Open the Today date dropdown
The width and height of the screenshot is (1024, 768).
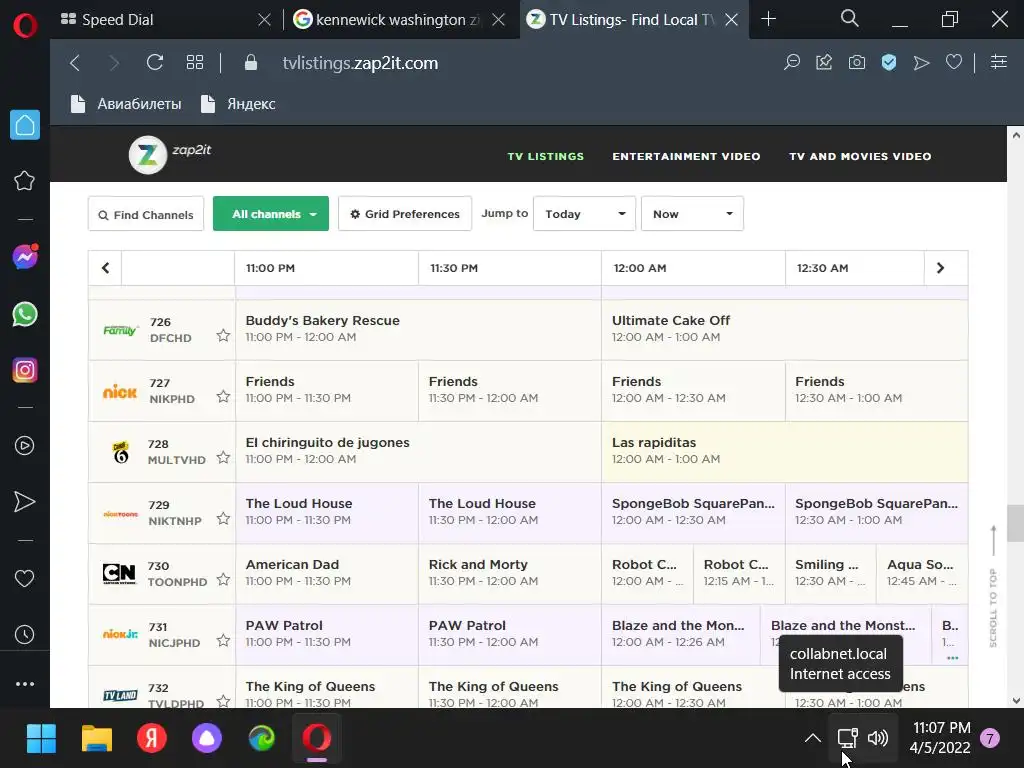pyautogui.click(x=584, y=214)
